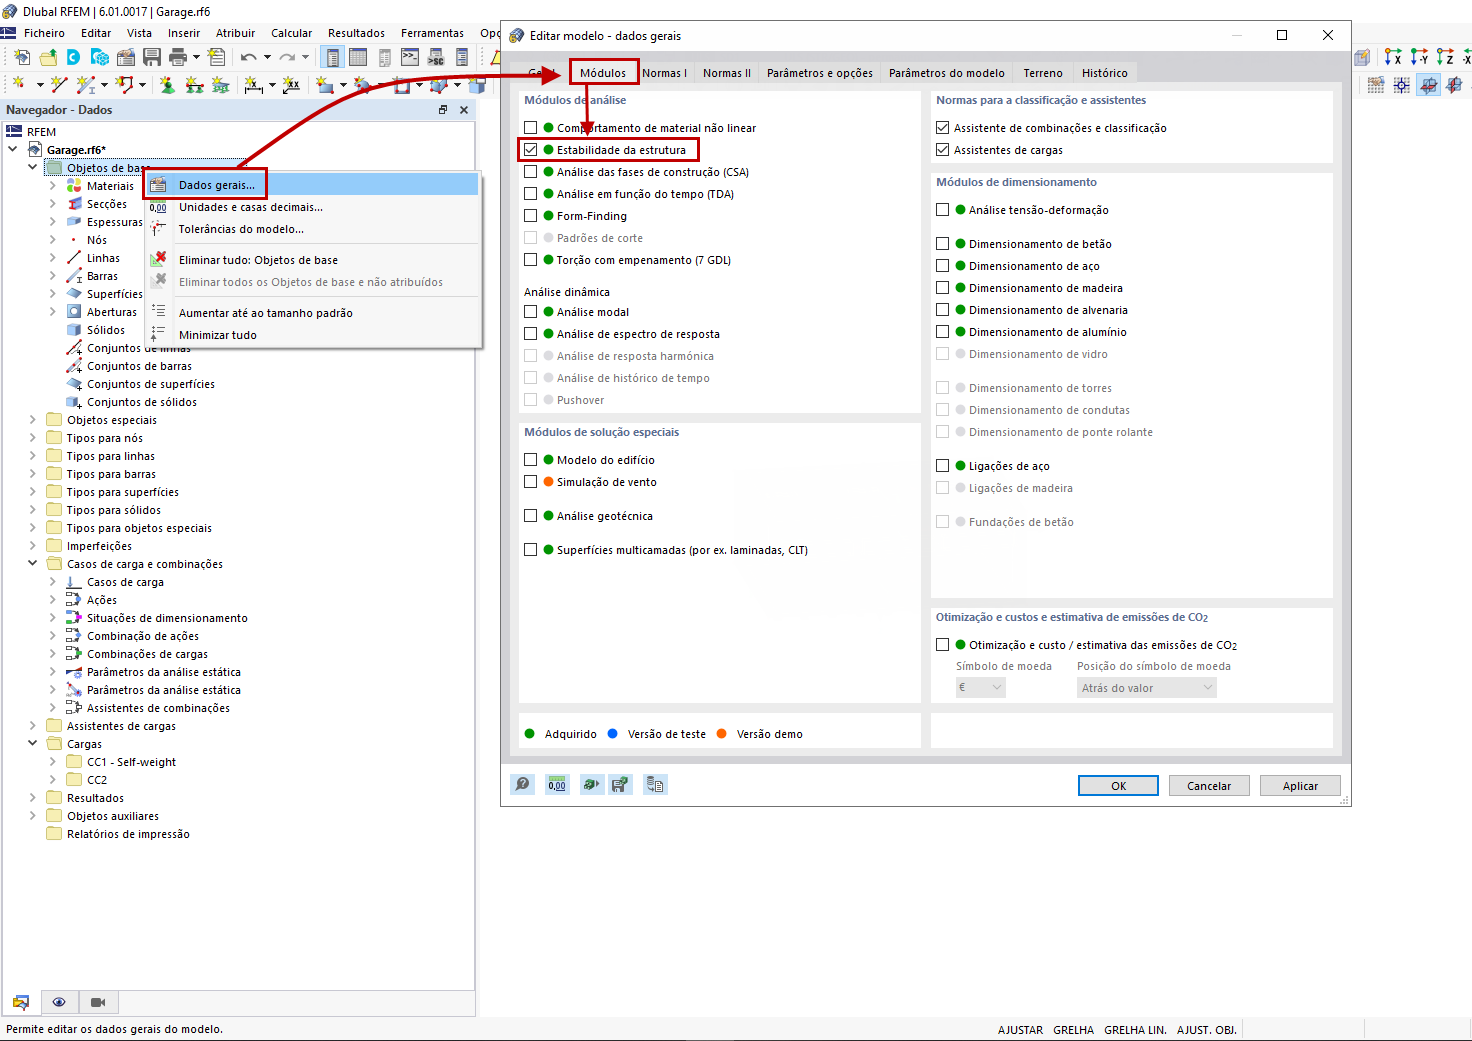Cancel the Editar modelo dialog
Viewport: 1472px width, 1041px height.
1208,785
